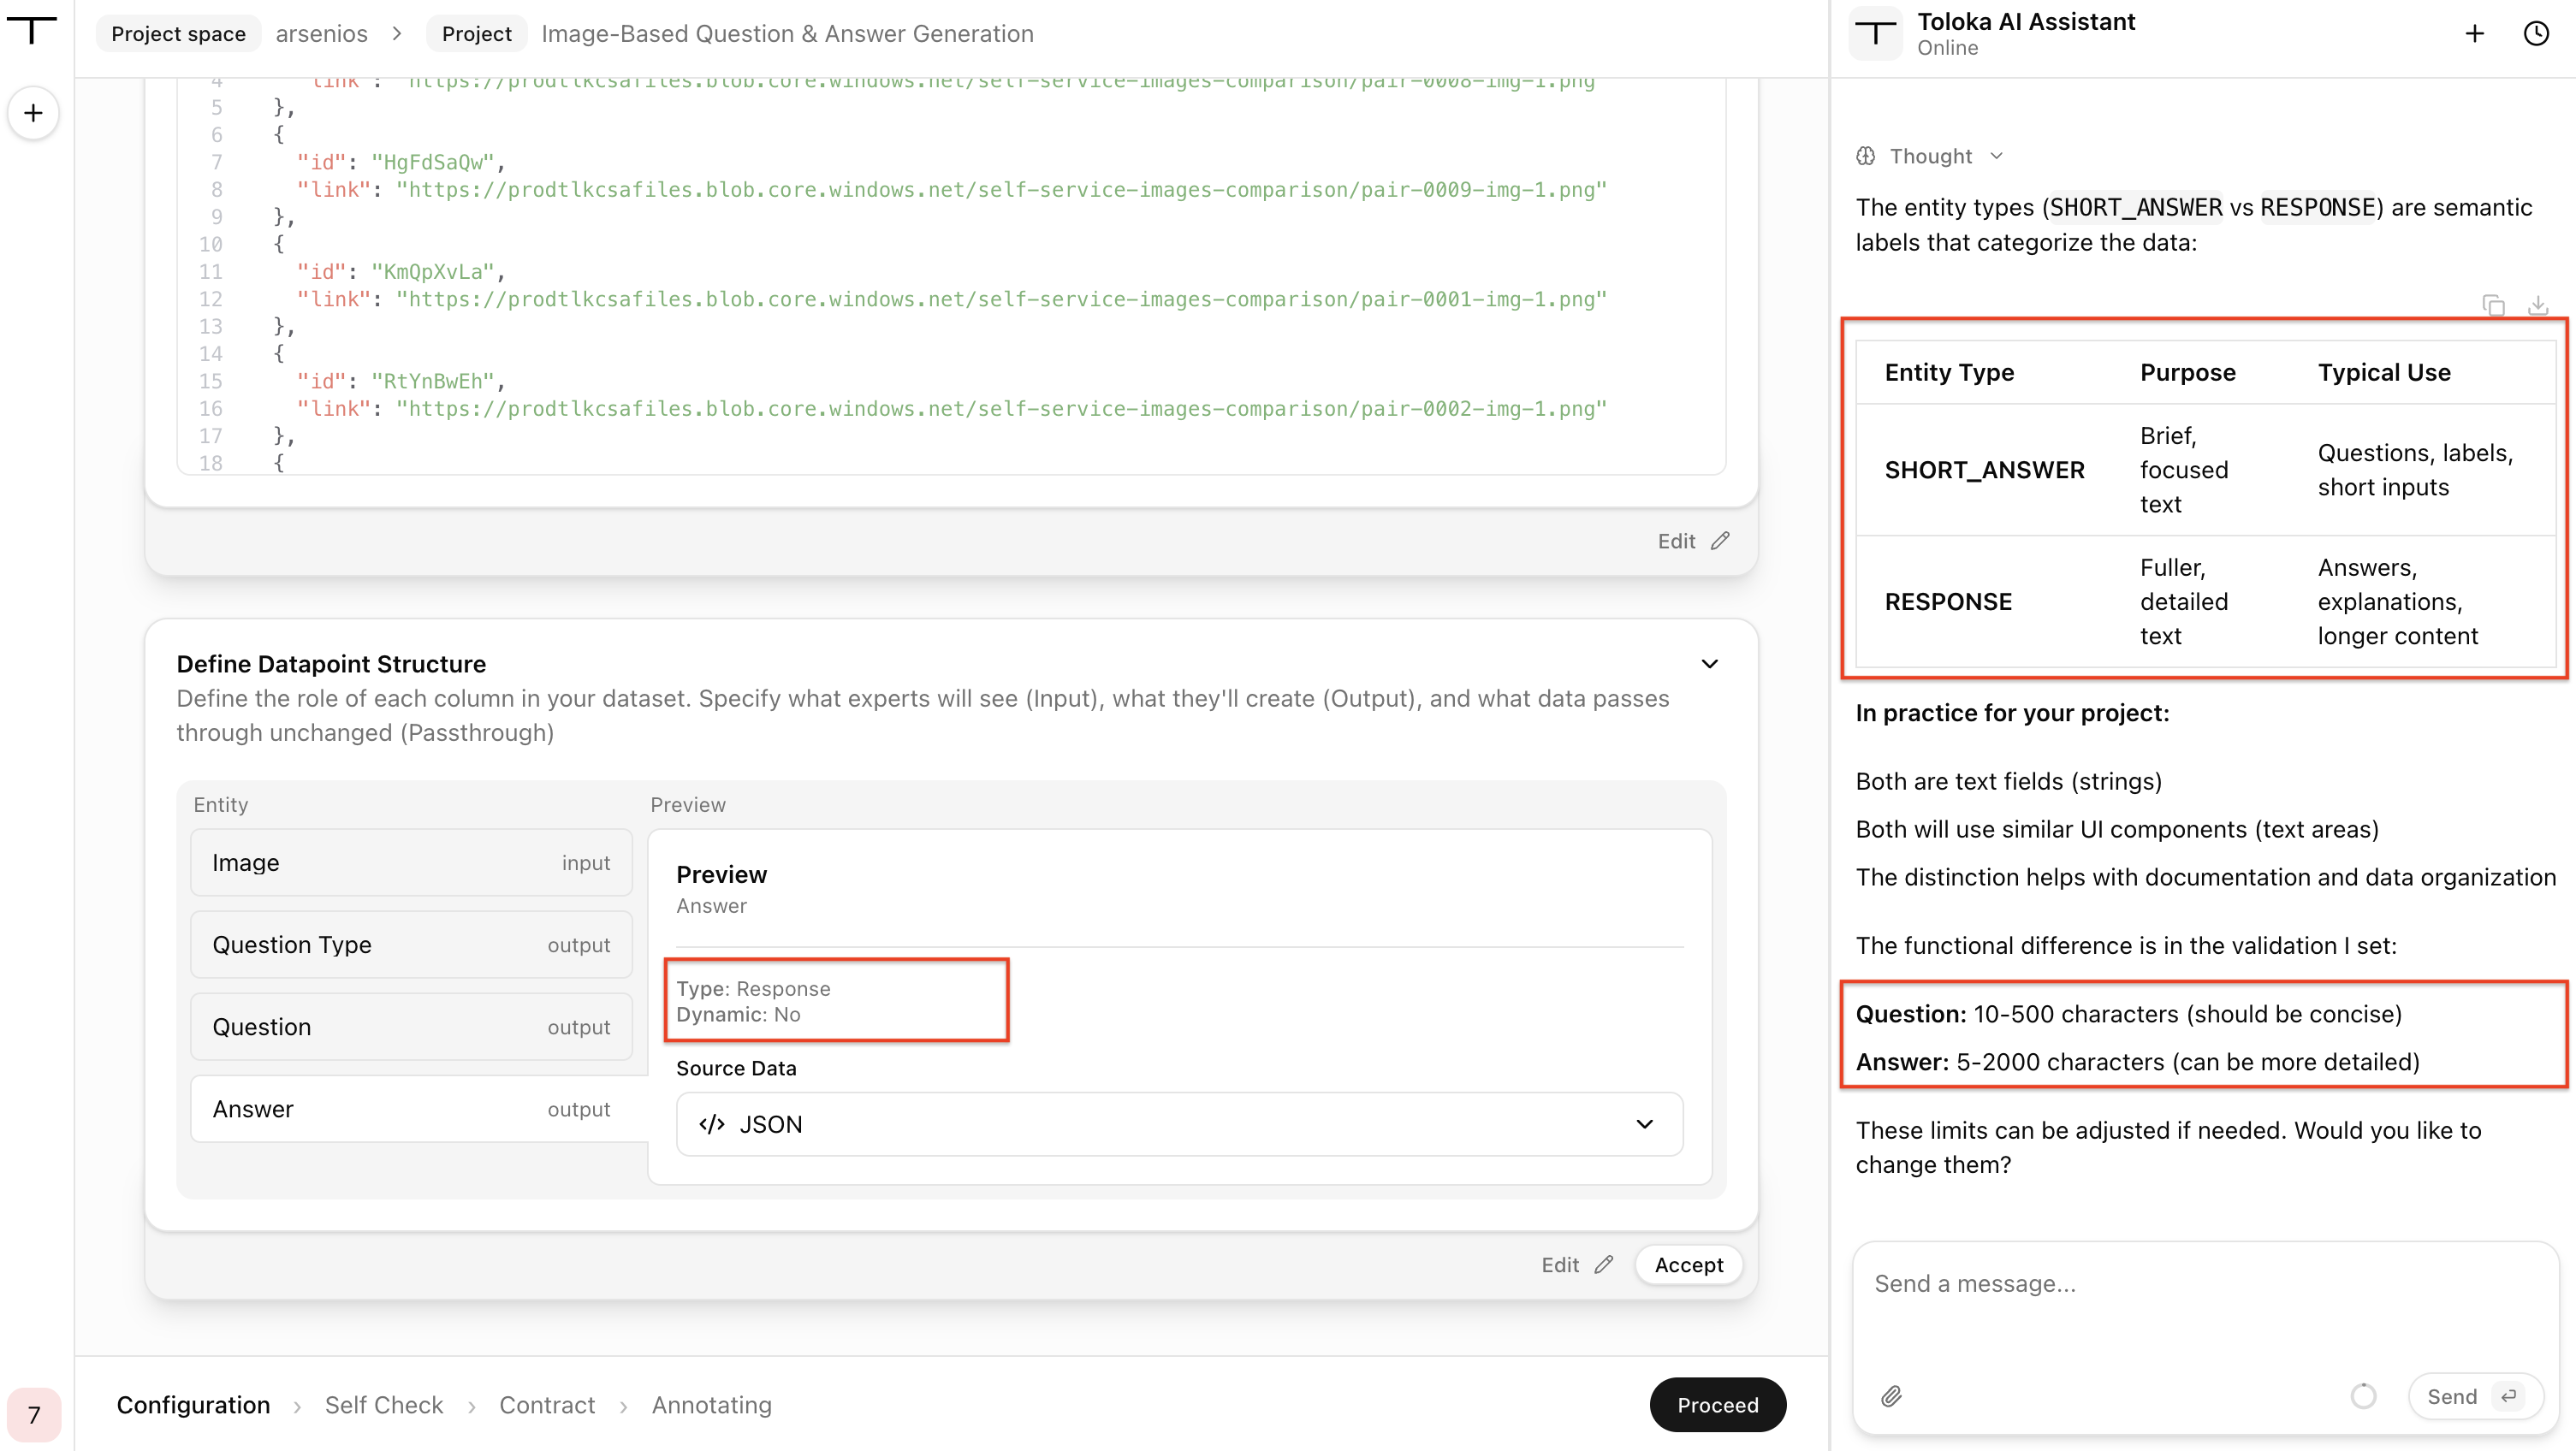Click the Define Datapoint Structure heading
The image size is (2576, 1451).
(331, 664)
